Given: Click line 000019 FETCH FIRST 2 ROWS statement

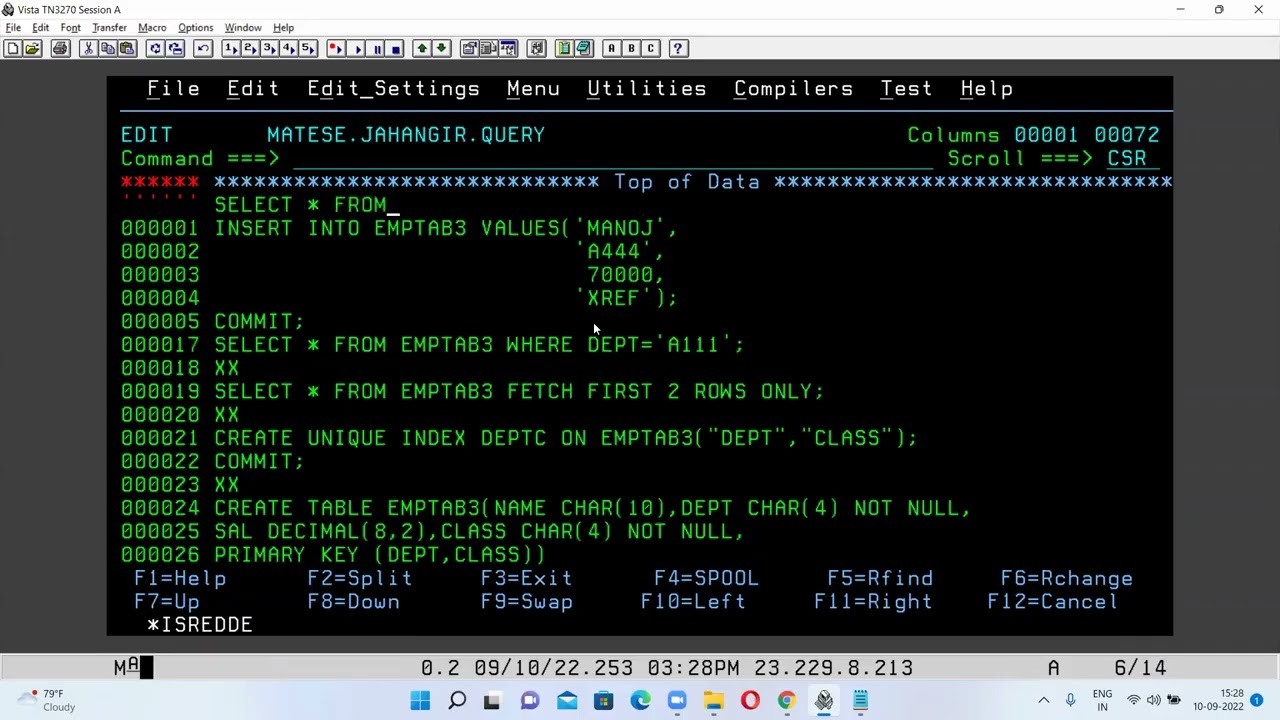Looking at the screenshot, I should point(519,392).
